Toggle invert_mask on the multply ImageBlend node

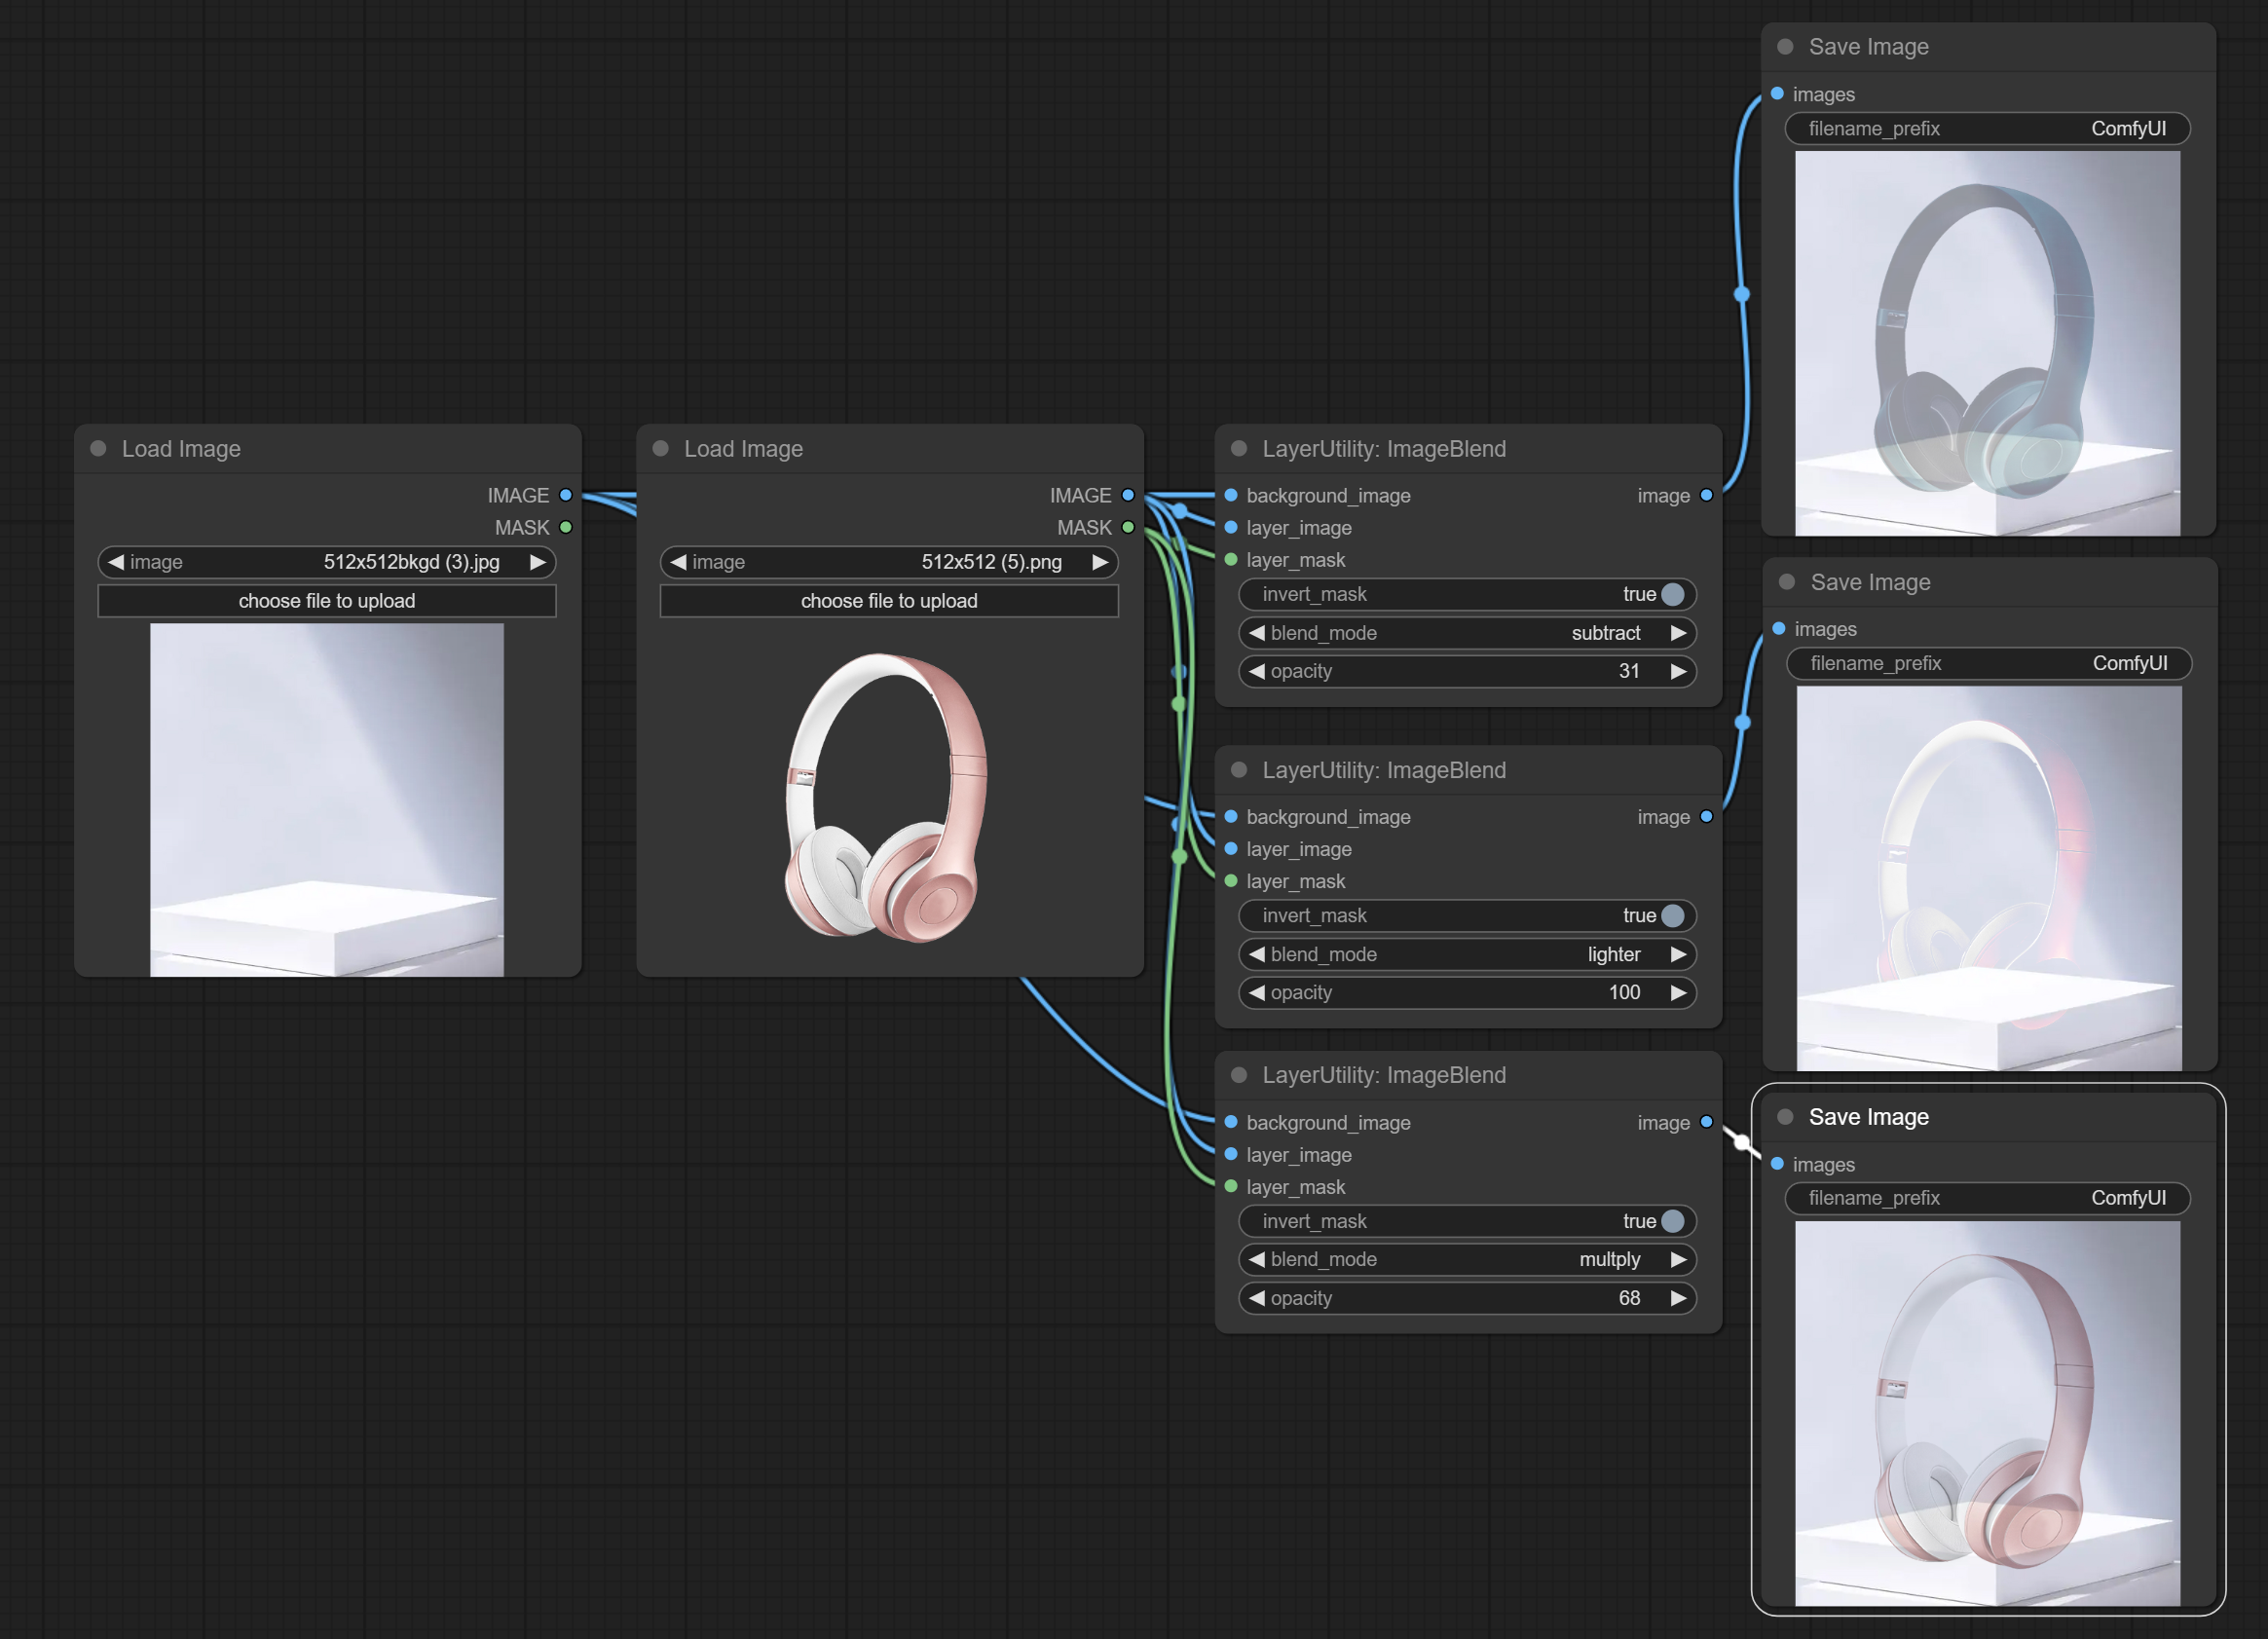(1467, 1221)
